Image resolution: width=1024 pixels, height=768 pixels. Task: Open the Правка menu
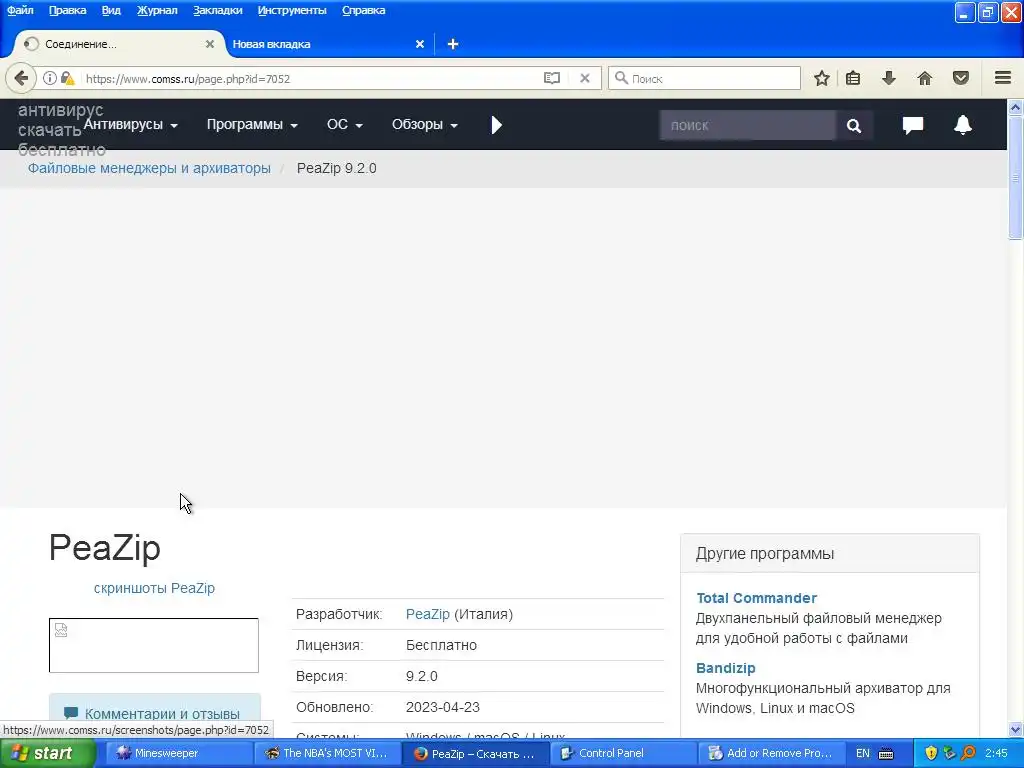click(67, 10)
